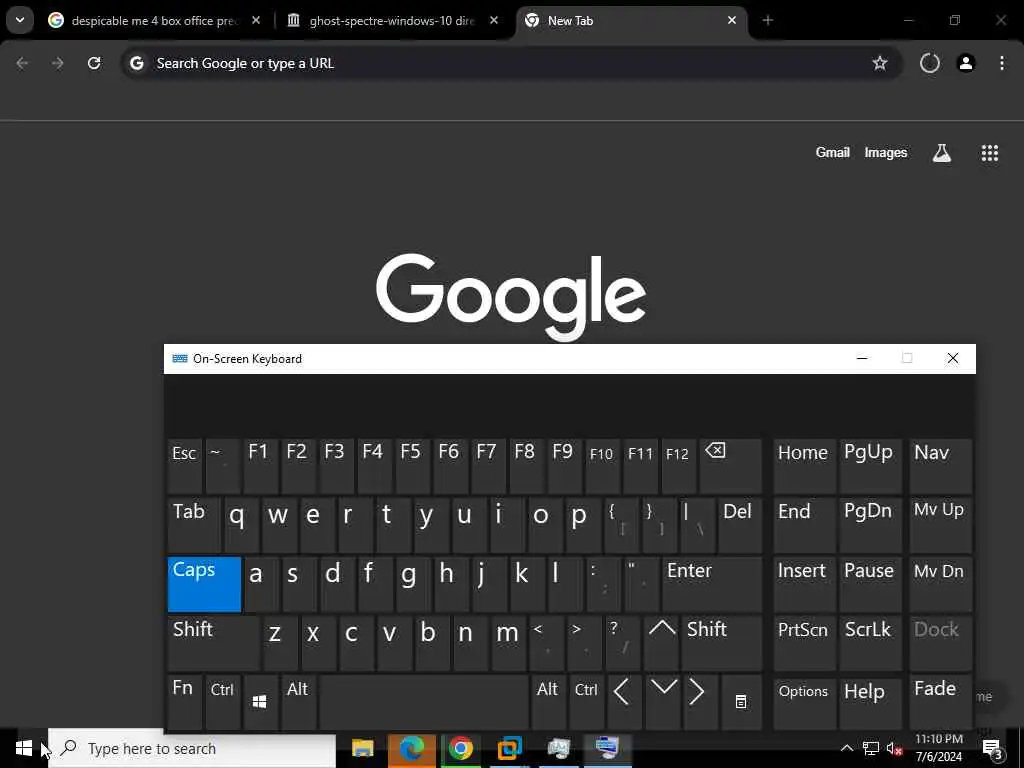Toggle the Caps lock key

click(x=204, y=584)
